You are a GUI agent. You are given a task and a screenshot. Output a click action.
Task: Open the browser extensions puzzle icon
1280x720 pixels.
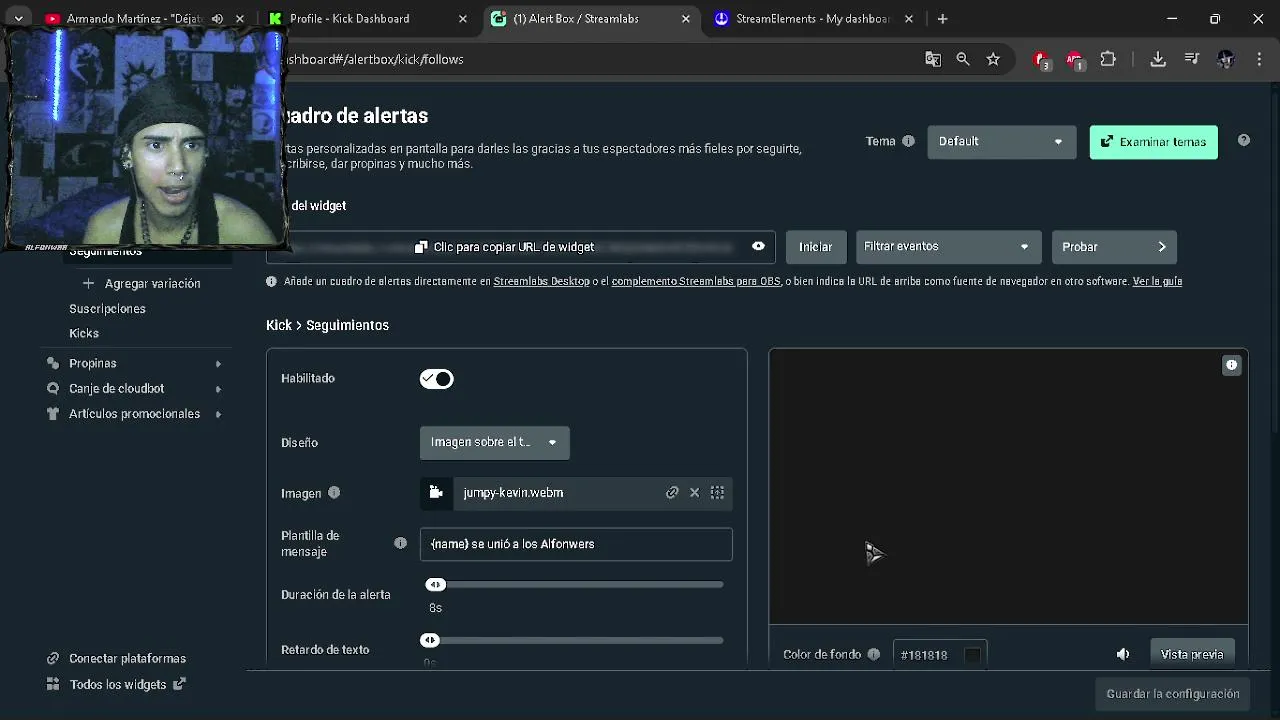click(x=1108, y=59)
